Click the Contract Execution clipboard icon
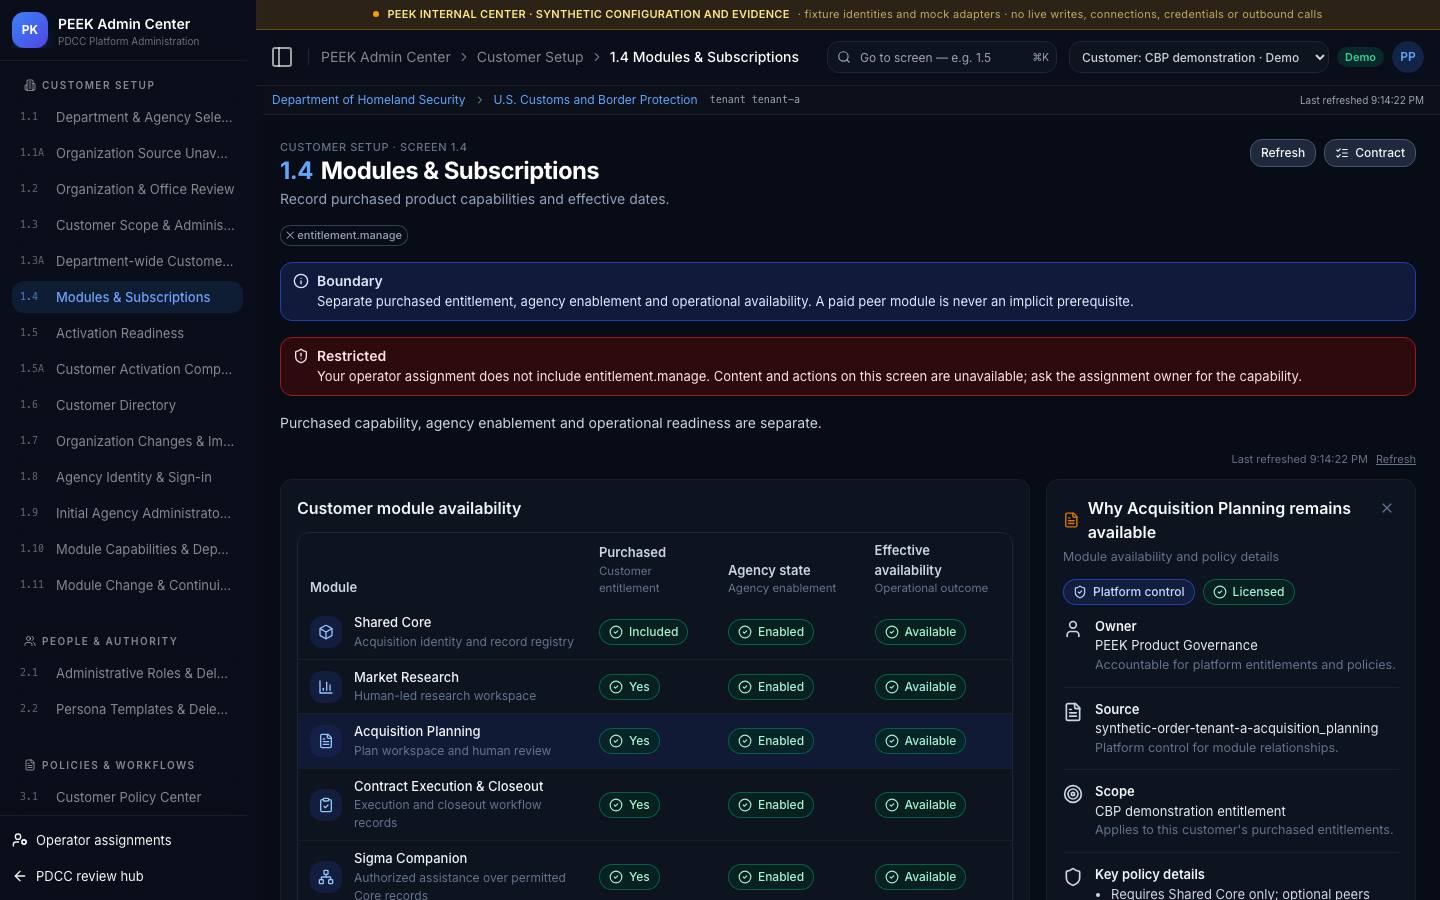 pos(326,805)
